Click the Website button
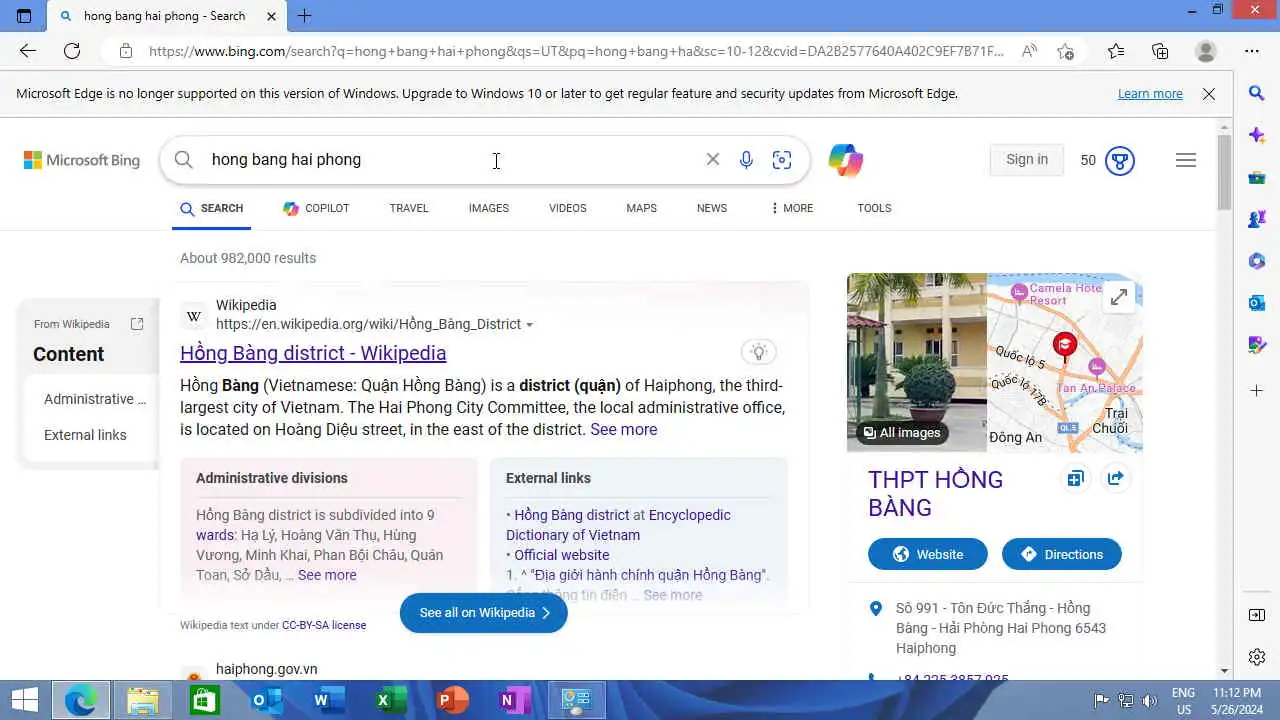The height and width of the screenshot is (720, 1280). tap(928, 554)
